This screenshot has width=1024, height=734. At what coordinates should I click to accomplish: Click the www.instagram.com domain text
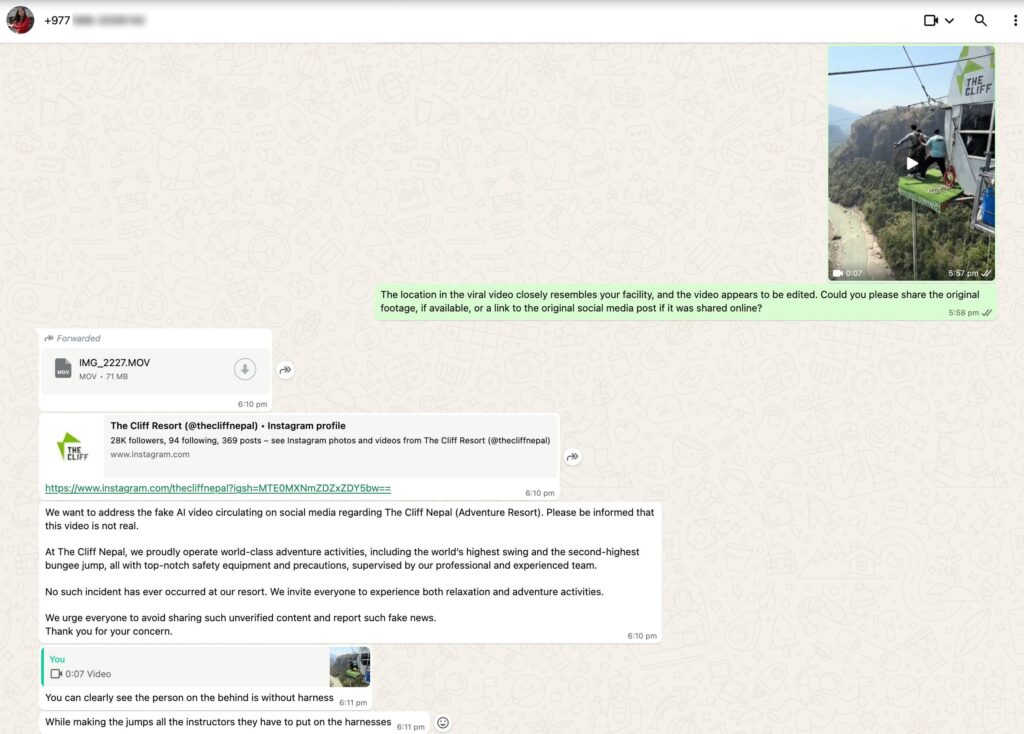click(150, 455)
